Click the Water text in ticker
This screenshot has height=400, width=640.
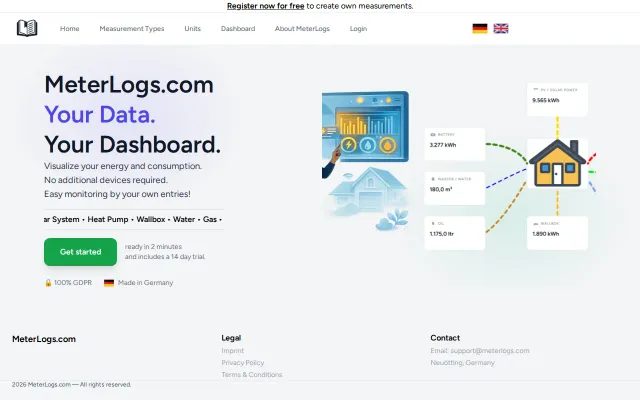(x=184, y=219)
